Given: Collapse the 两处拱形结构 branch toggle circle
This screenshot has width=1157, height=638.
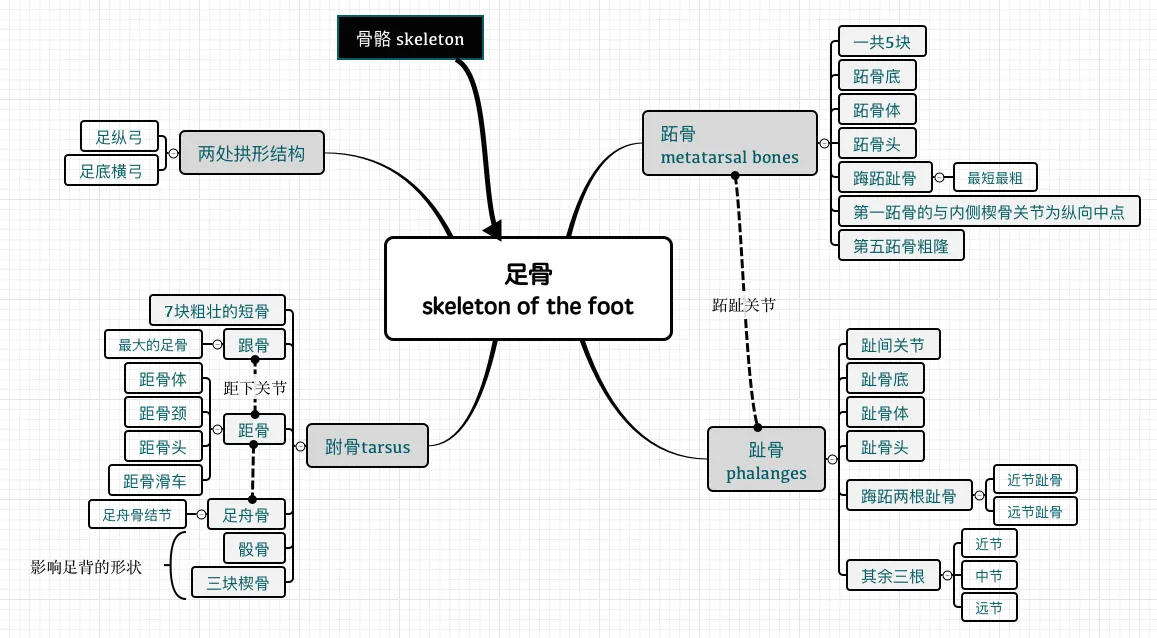Looking at the screenshot, I should [173, 153].
